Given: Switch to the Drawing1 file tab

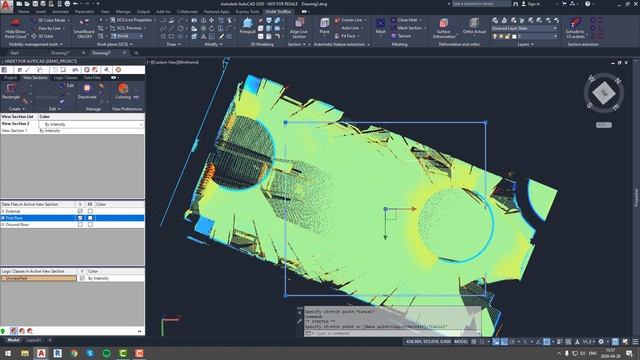Looking at the screenshot, I should click(x=61, y=53).
